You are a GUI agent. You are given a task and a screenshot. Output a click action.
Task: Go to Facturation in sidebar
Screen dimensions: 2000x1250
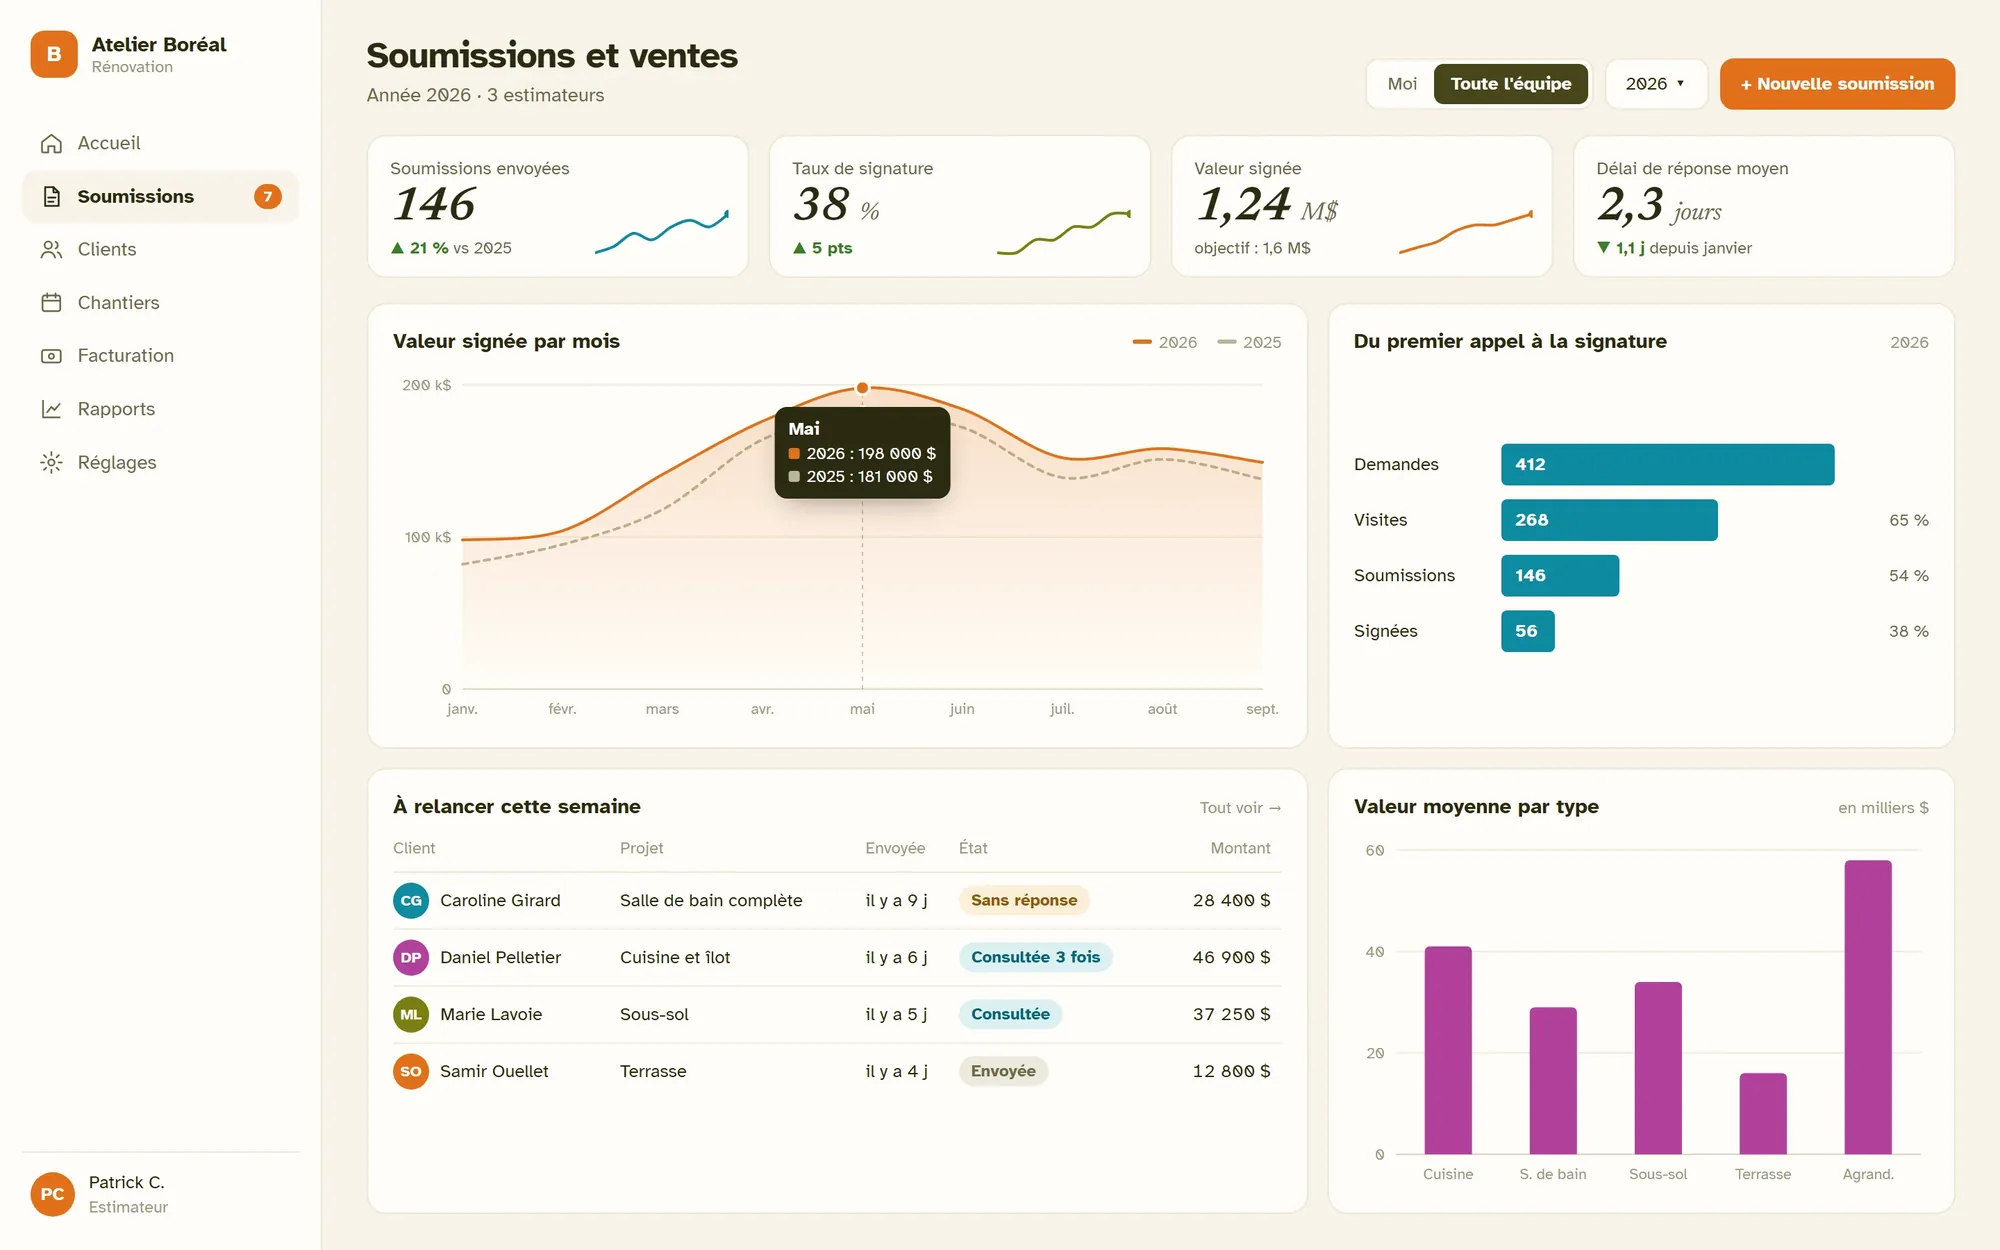pyautogui.click(x=160, y=355)
